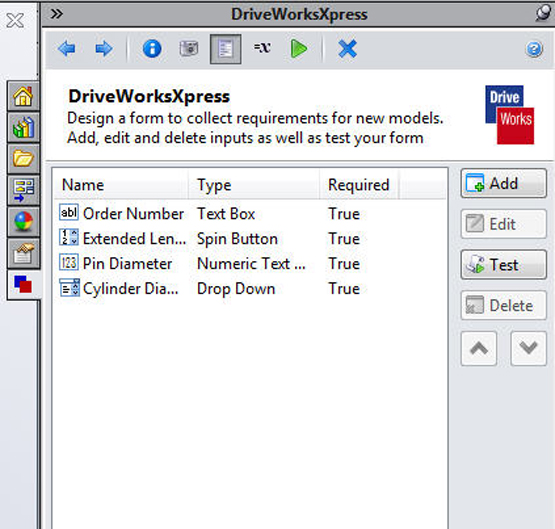The image size is (555, 529).
Task: Select the Pin Diameter row
Action: click(x=250, y=264)
